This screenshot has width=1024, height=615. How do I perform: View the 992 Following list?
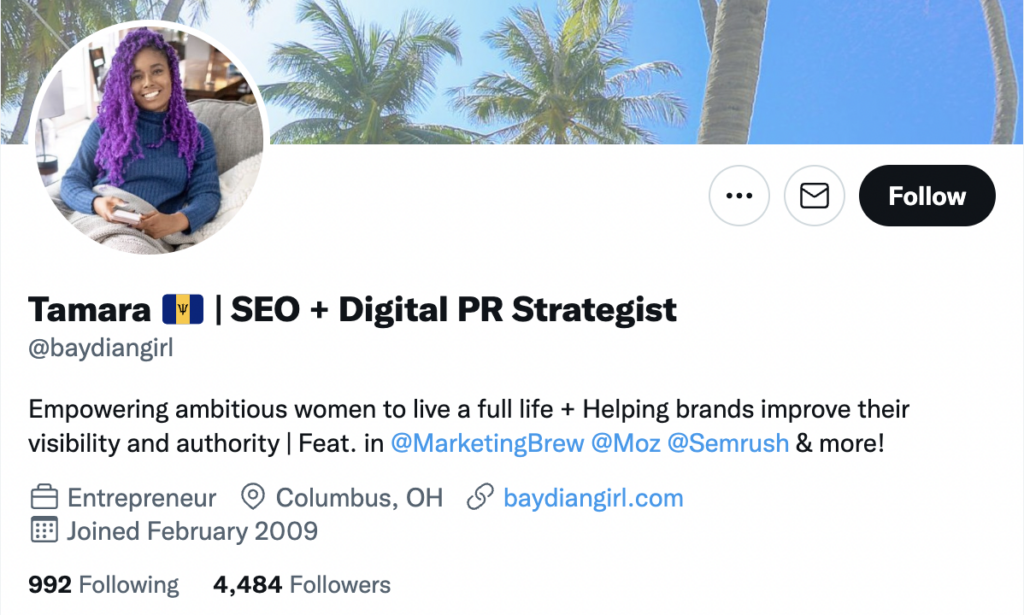tap(103, 585)
